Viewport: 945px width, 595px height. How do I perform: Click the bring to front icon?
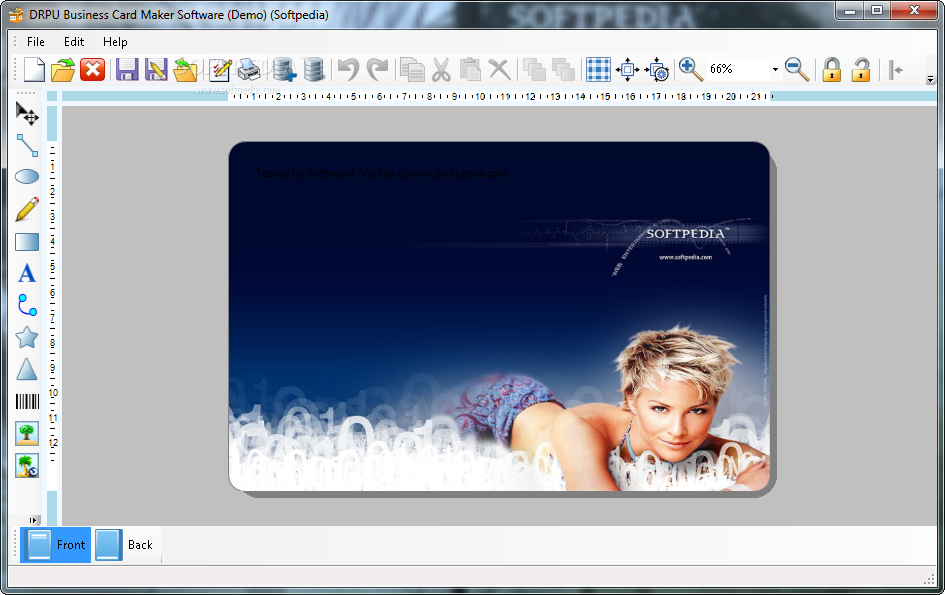535,69
